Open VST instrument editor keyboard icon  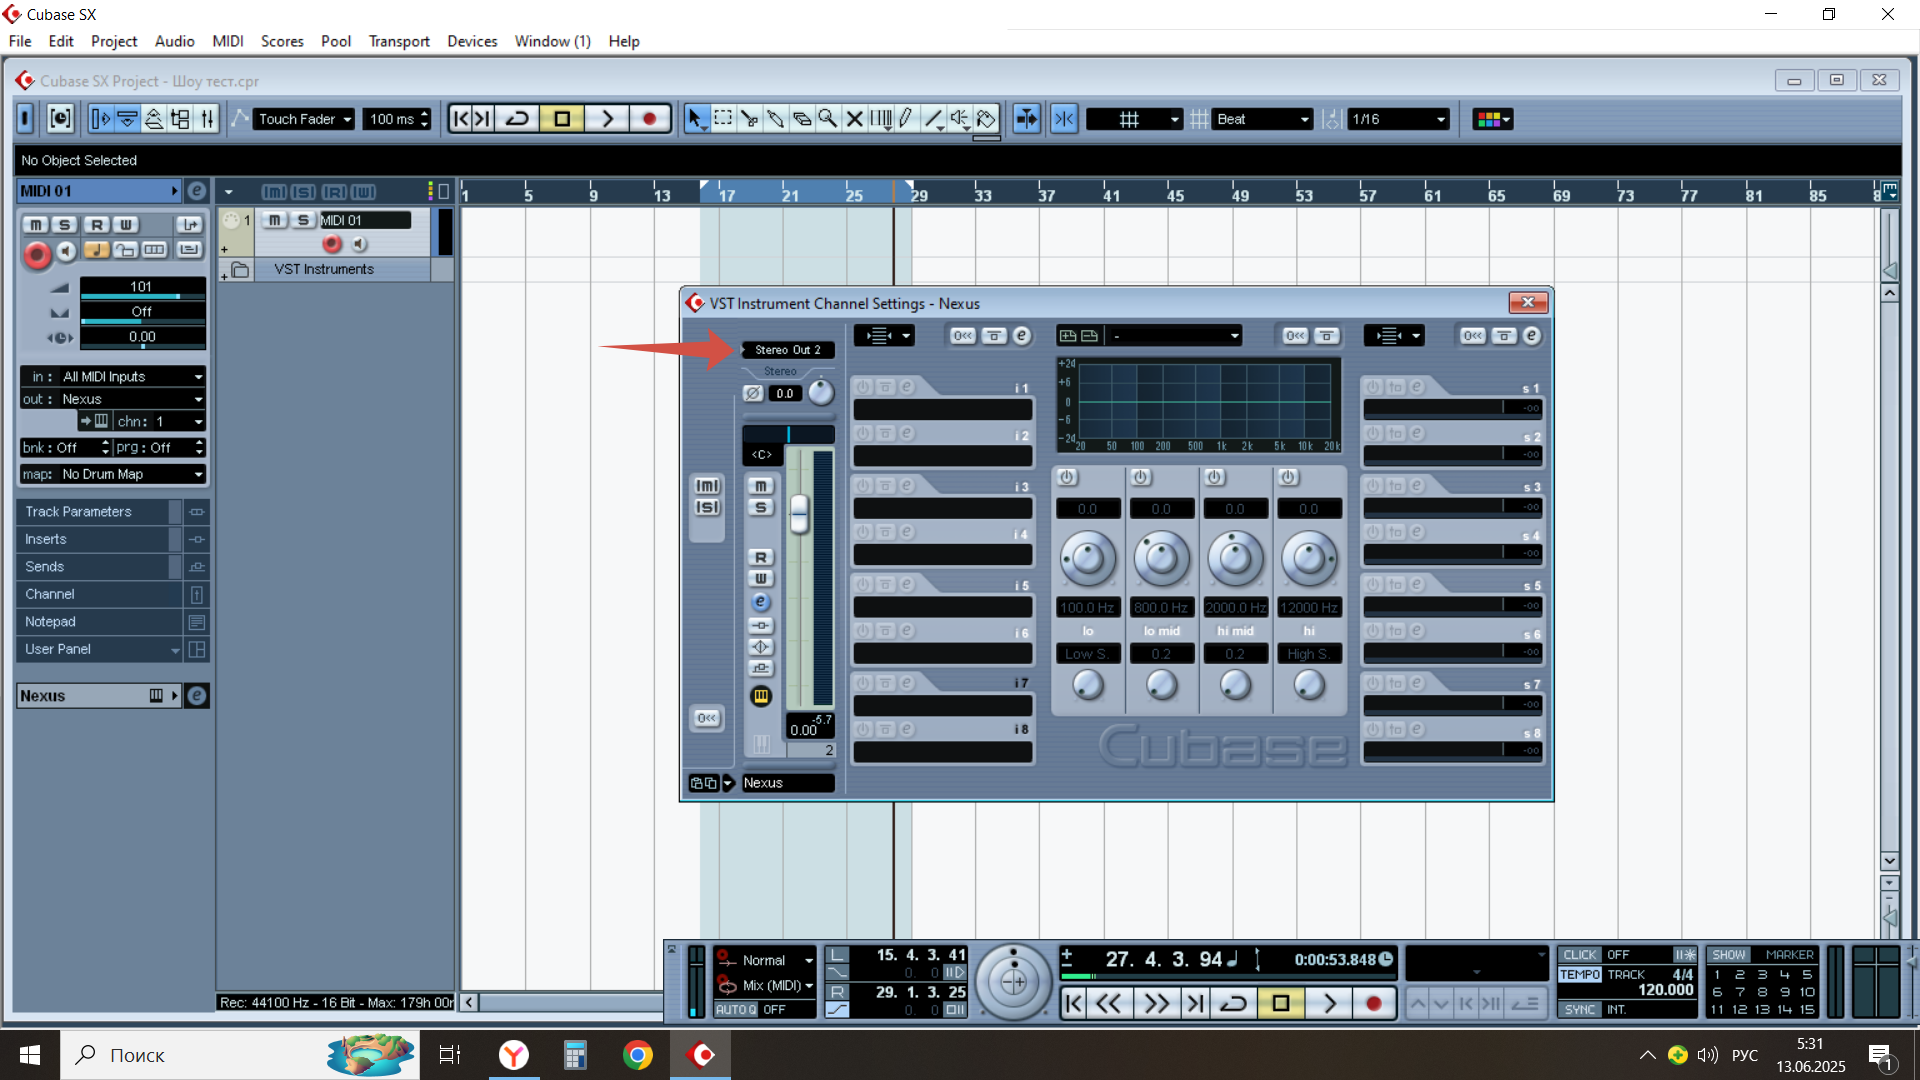click(x=761, y=697)
